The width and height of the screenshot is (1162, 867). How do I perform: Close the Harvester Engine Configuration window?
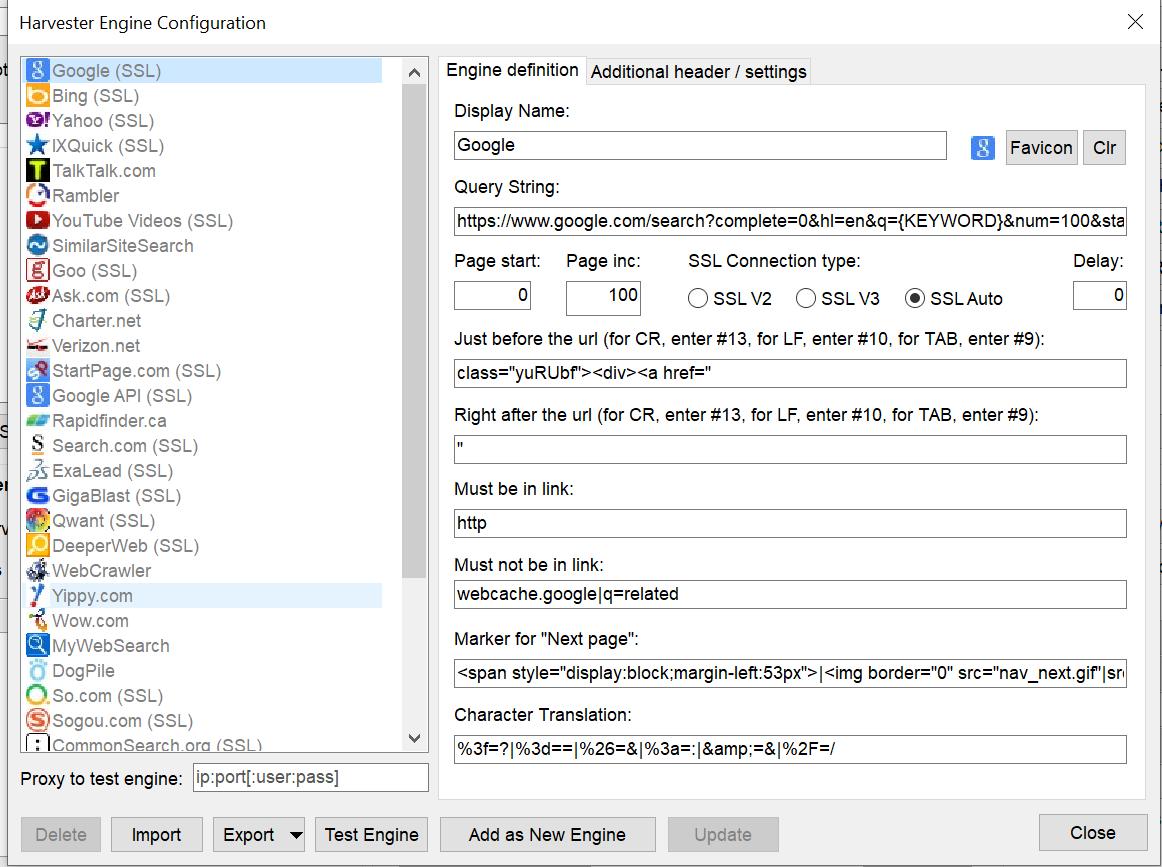[x=1135, y=21]
